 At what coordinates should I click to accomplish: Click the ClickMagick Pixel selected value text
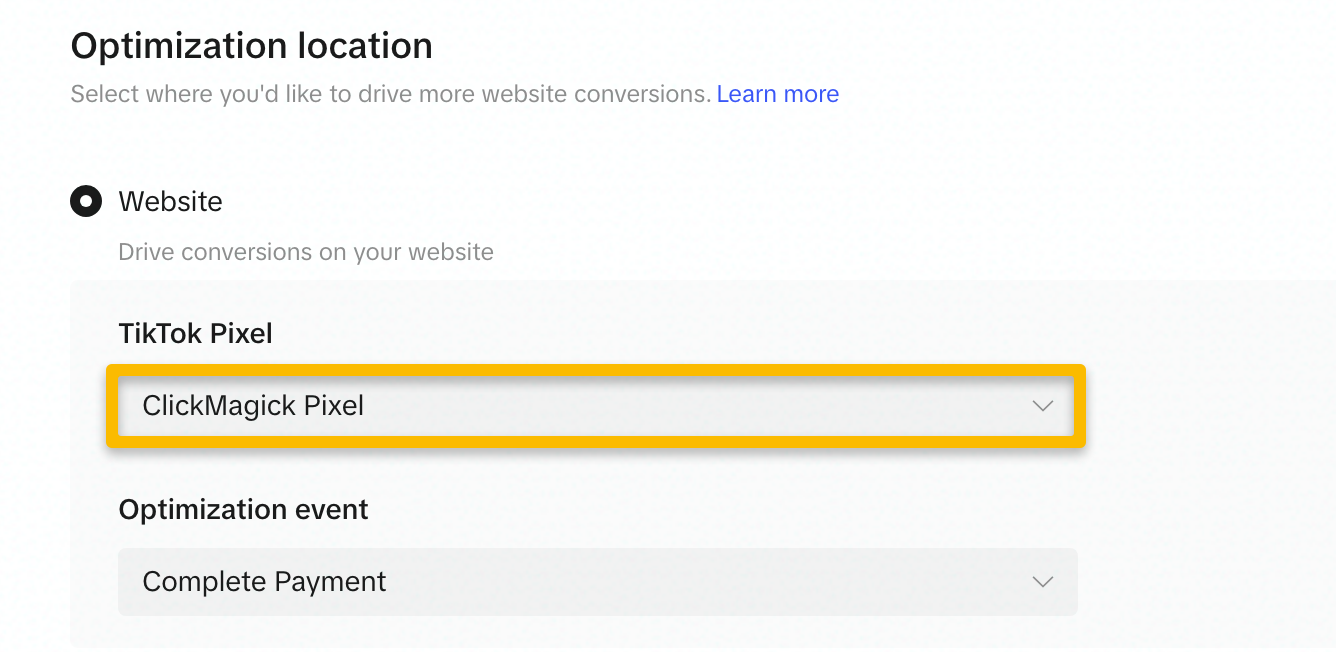[x=253, y=406]
